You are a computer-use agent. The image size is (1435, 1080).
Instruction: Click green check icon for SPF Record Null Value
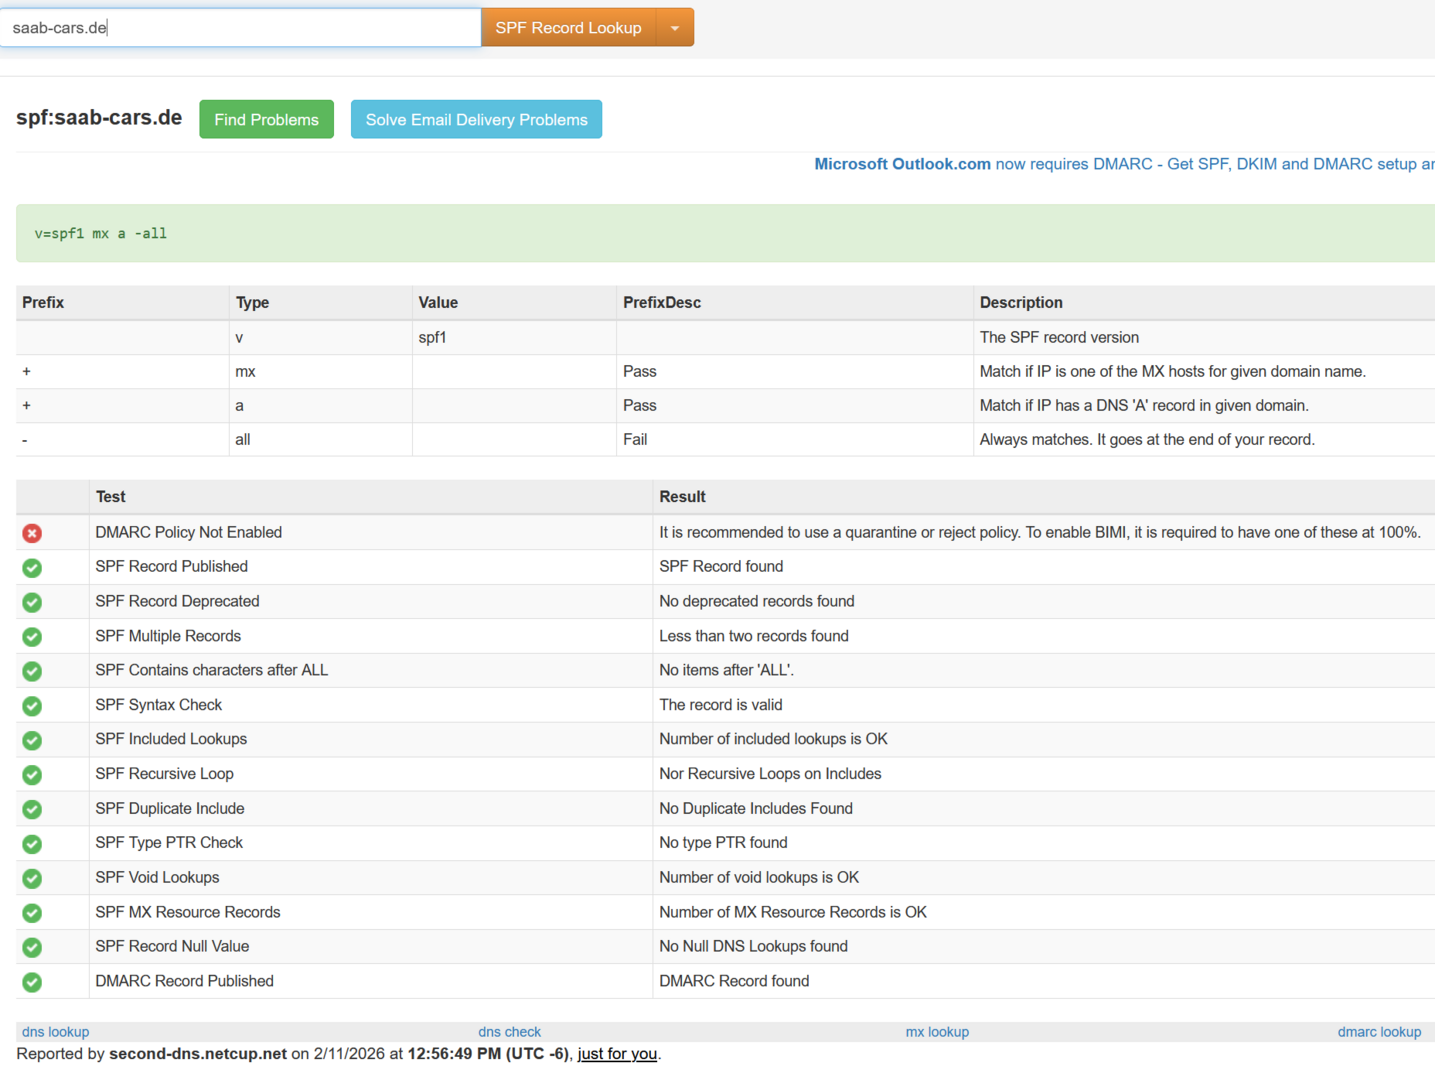click(32, 947)
